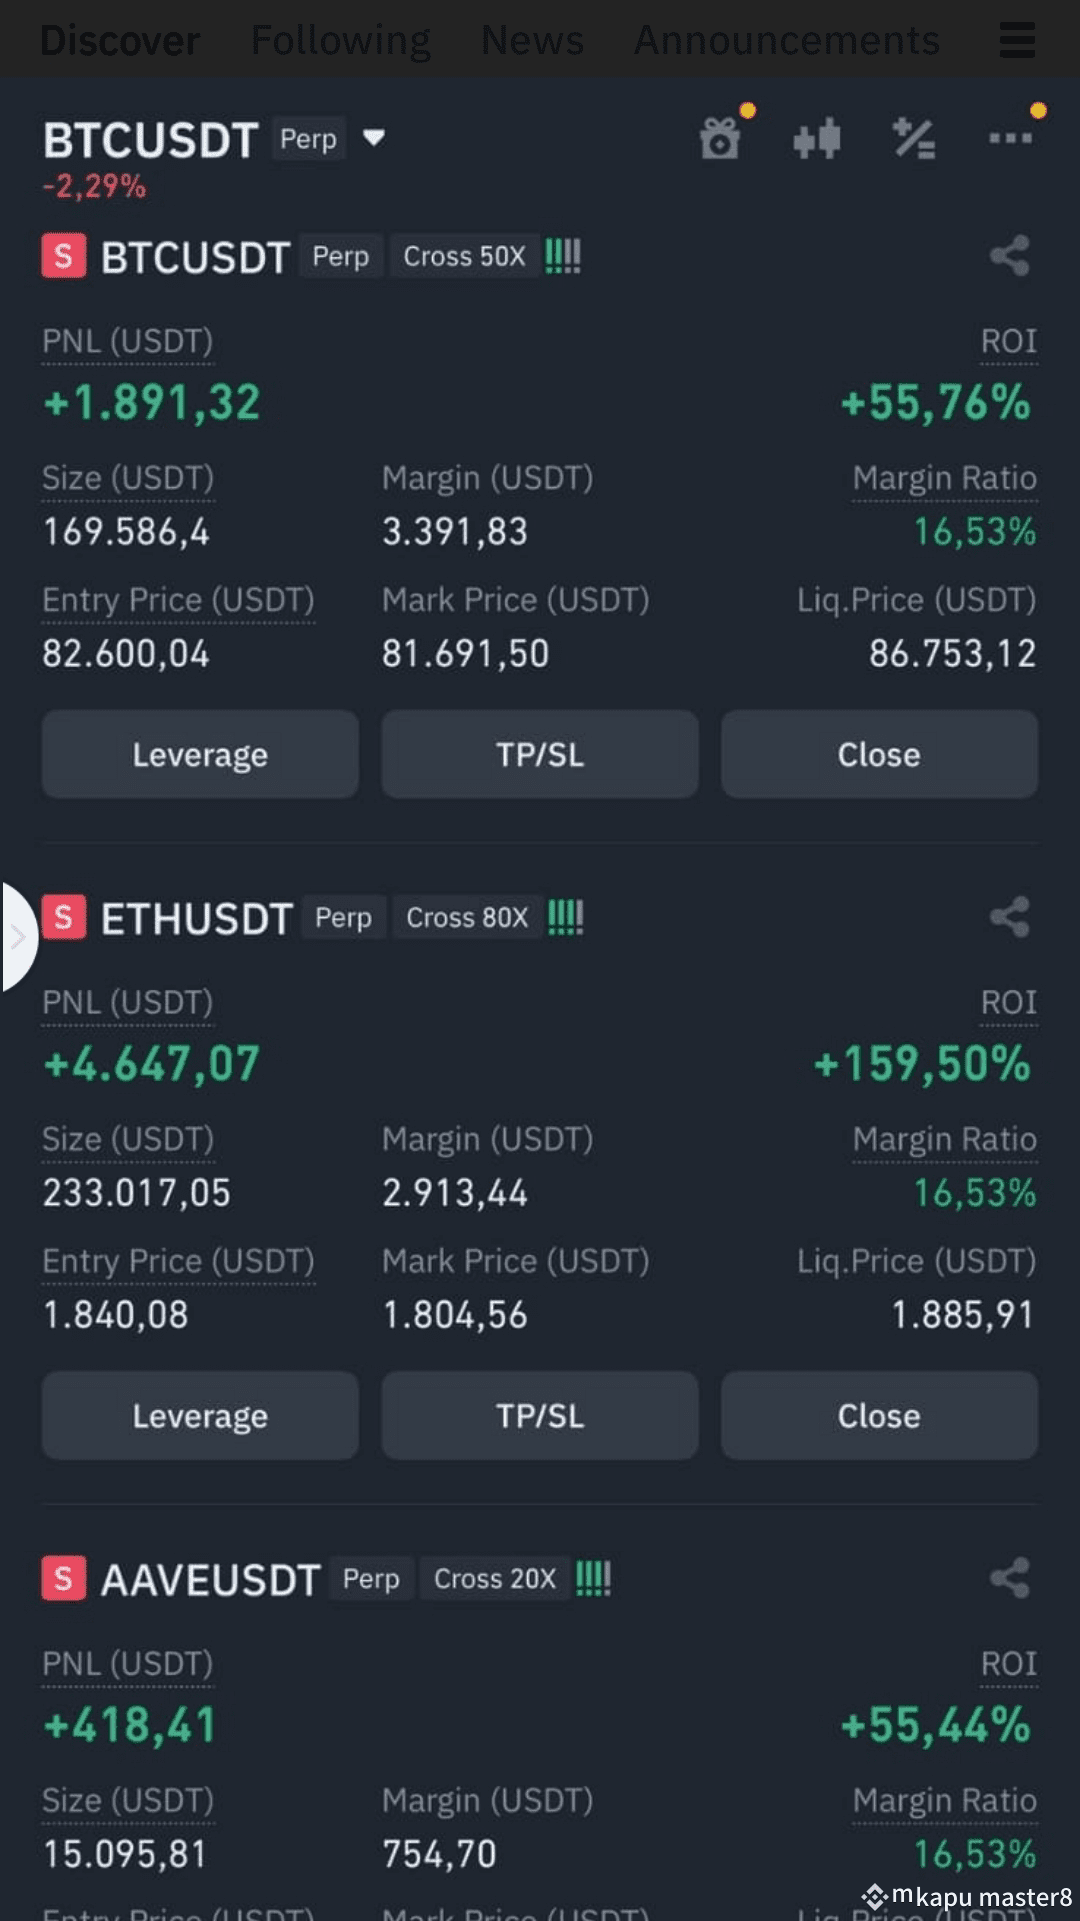Open the Cross 20X margin mode selector
This screenshot has height=1921, width=1080.
click(x=495, y=1578)
